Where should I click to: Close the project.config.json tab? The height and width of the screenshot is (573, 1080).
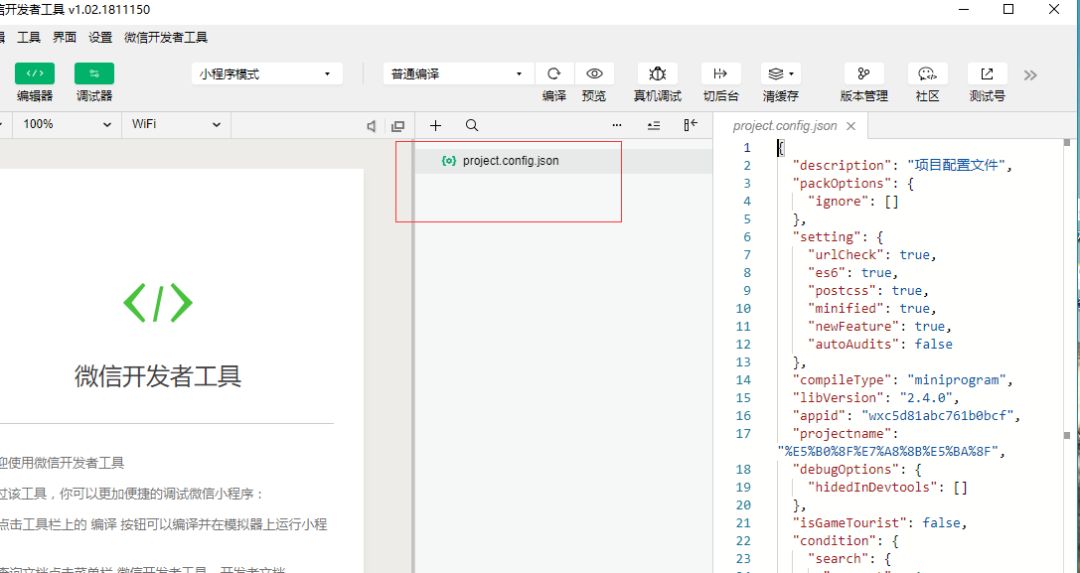851,126
